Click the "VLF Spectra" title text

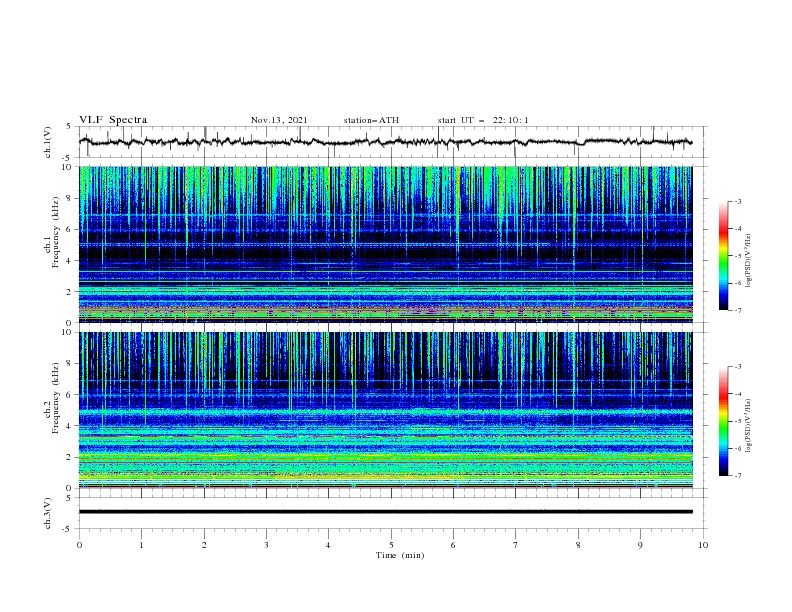click(x=113, y=120)
